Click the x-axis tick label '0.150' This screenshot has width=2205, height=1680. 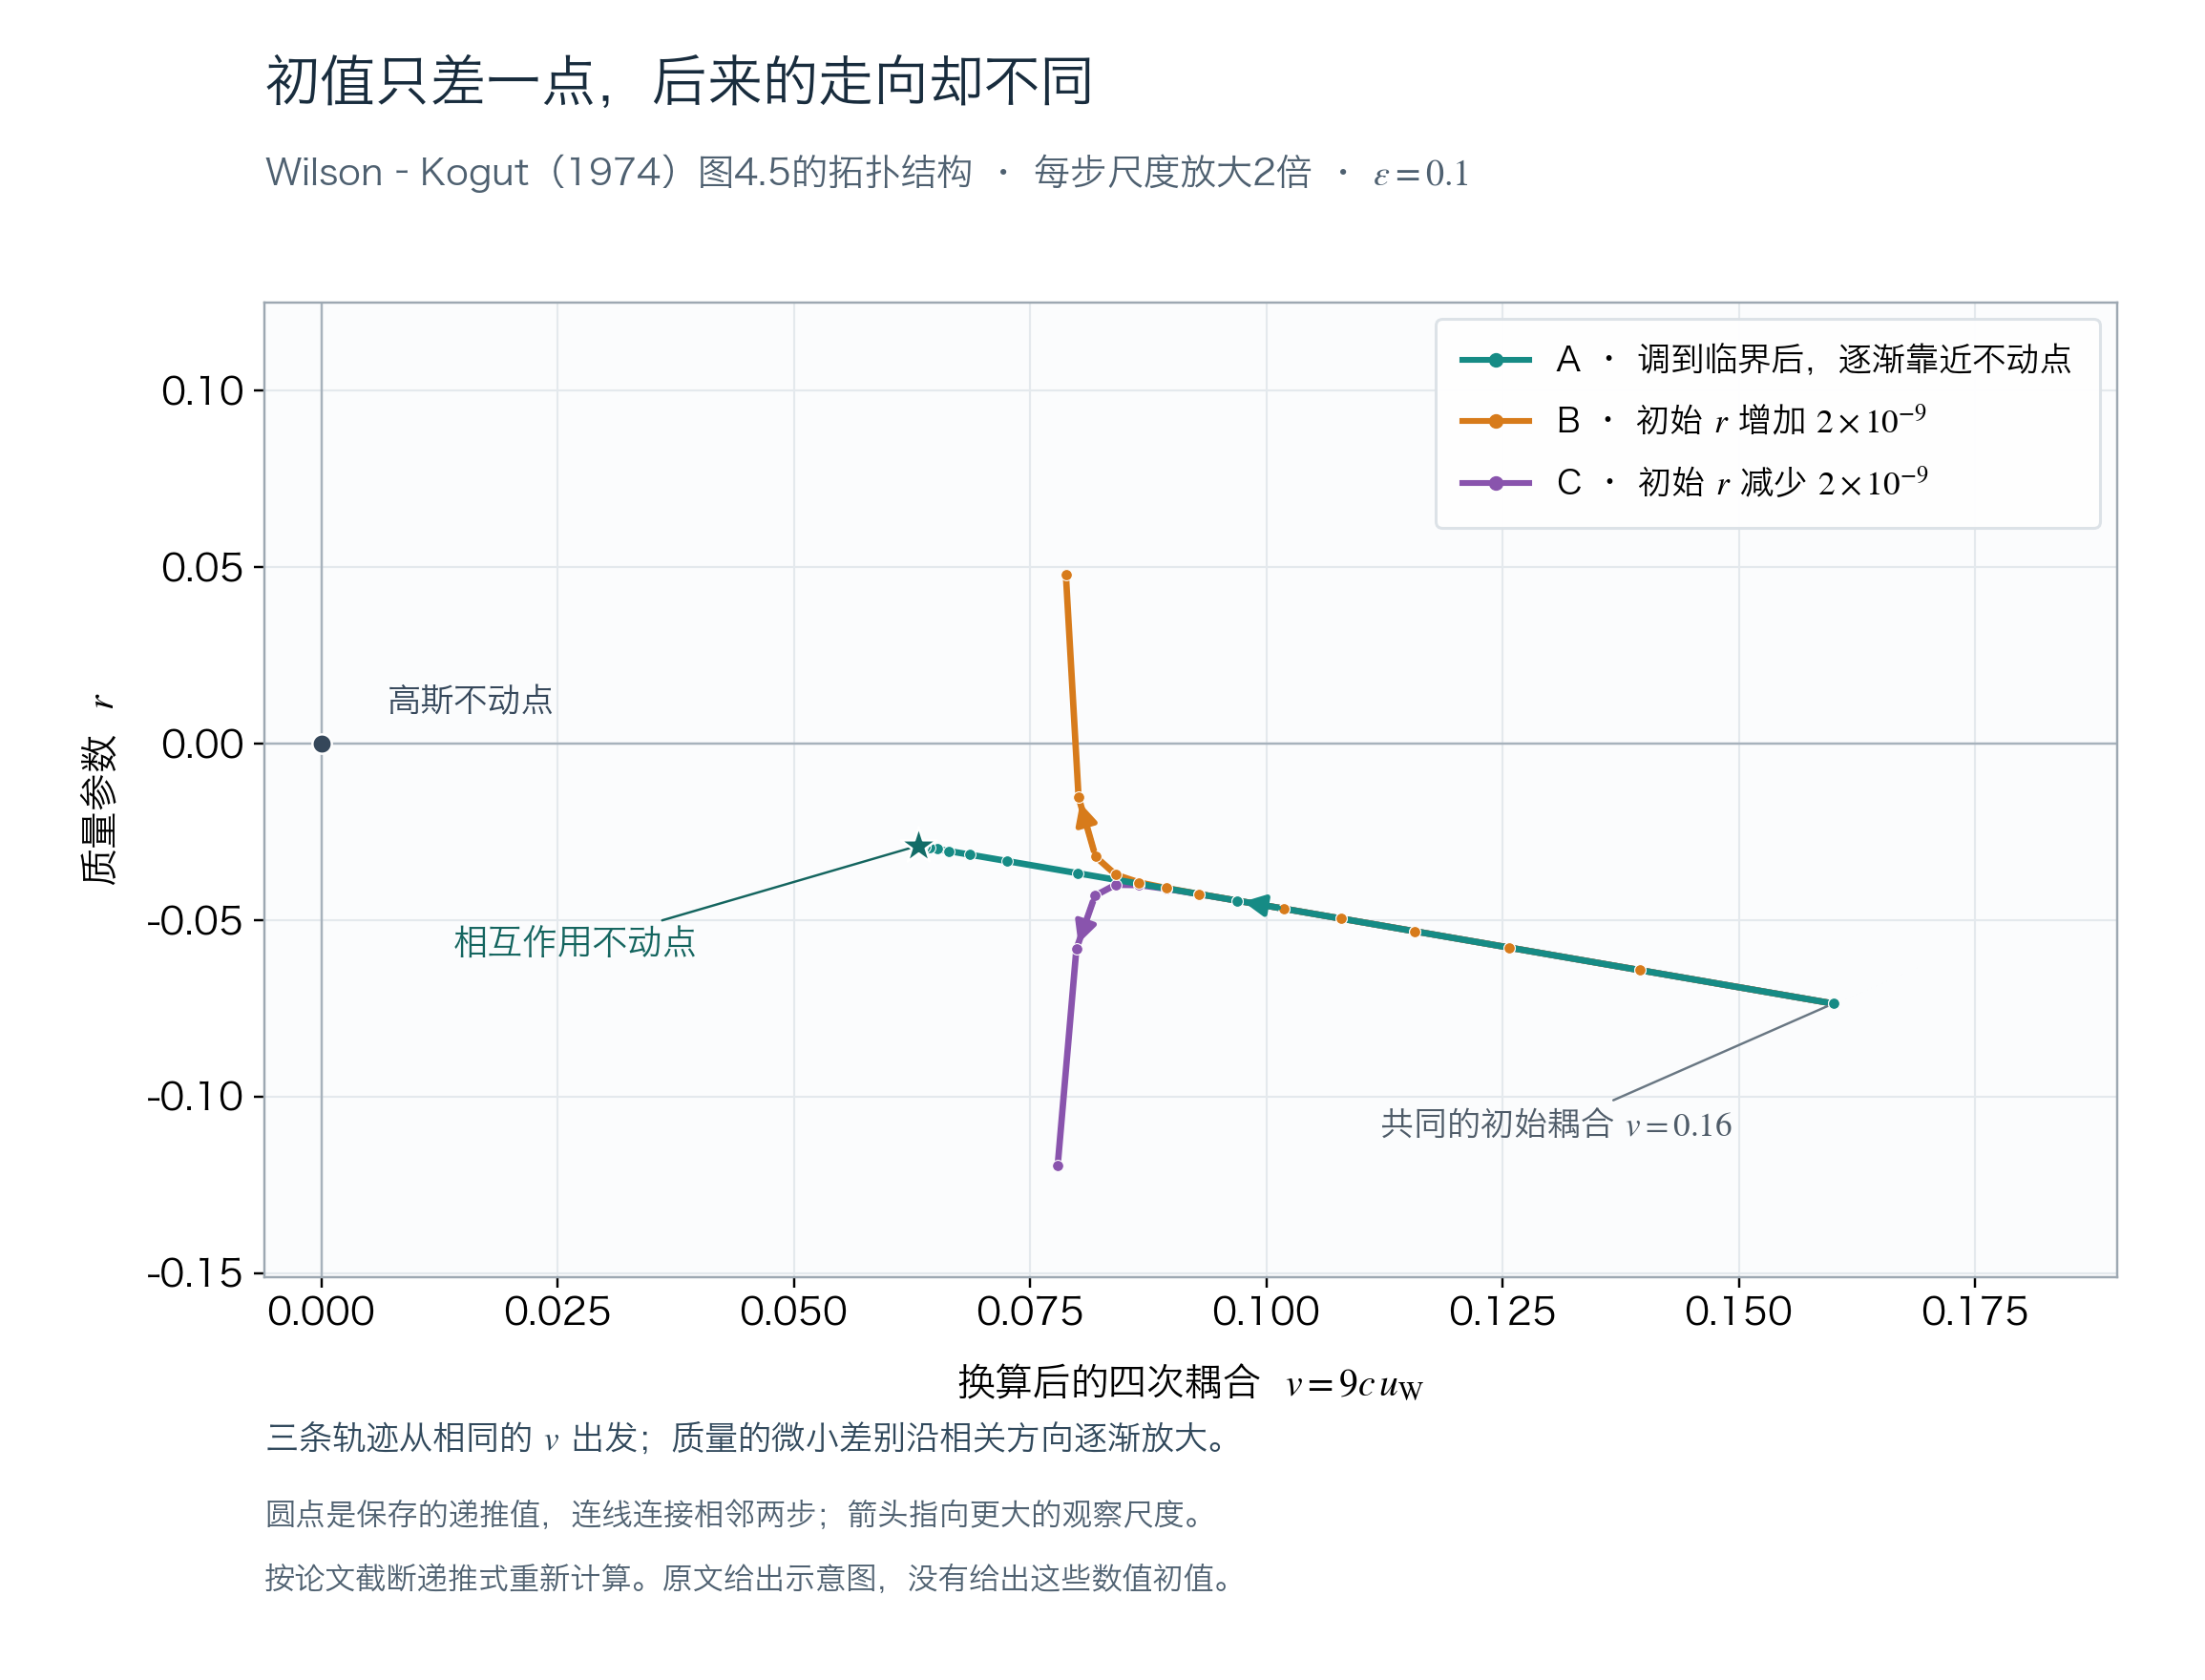[x=1739, y=1311]
